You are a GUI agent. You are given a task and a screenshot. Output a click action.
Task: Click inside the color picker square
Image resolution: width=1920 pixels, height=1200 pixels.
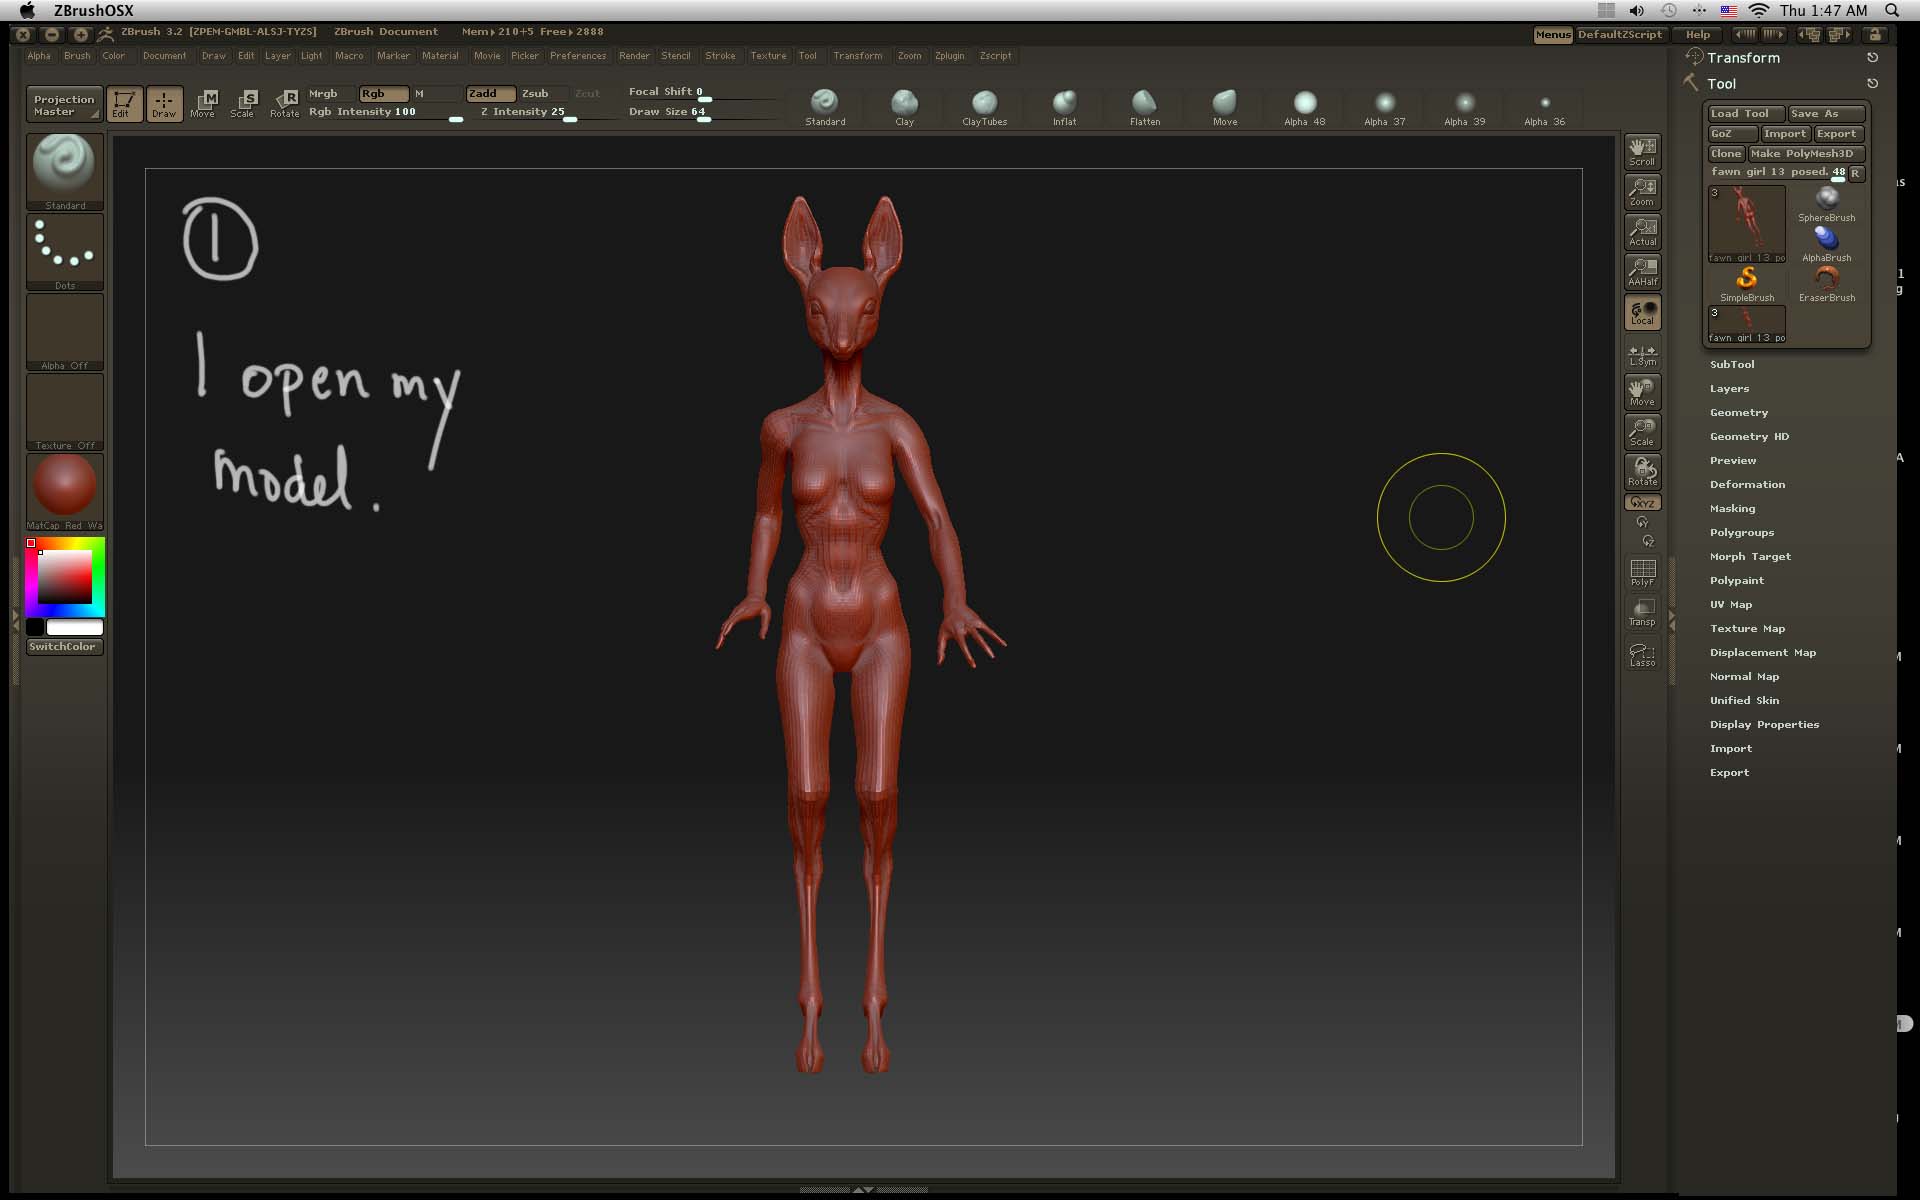tap(65, 576)
